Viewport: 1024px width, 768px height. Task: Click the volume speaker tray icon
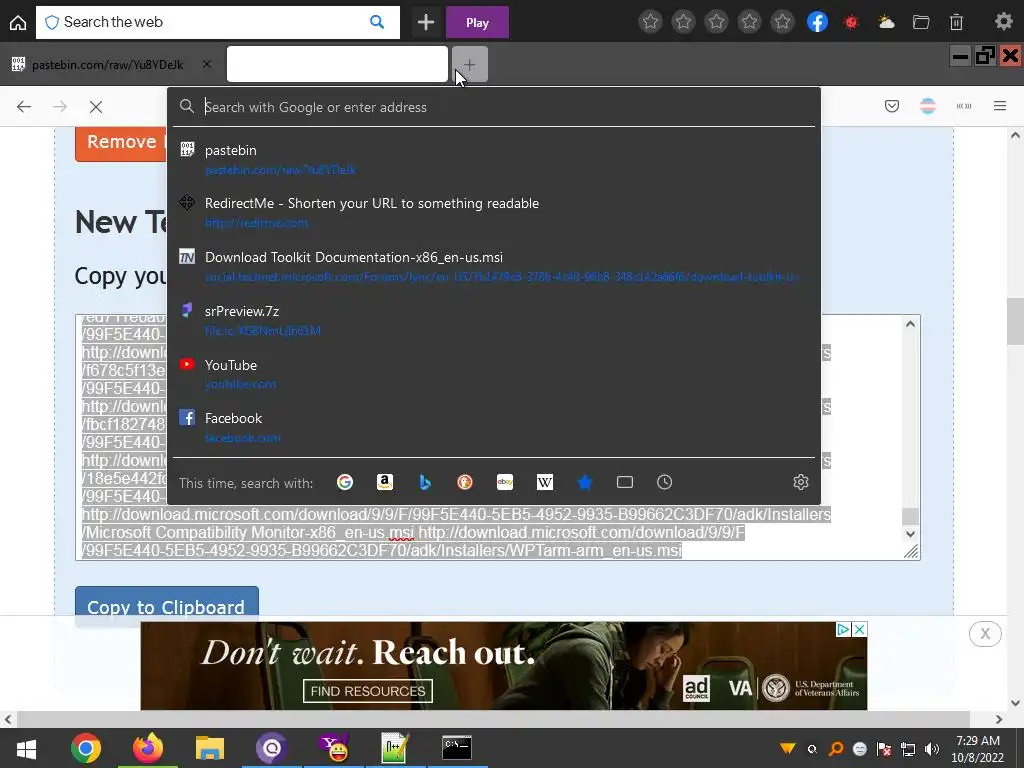click(x=932, y=749)
